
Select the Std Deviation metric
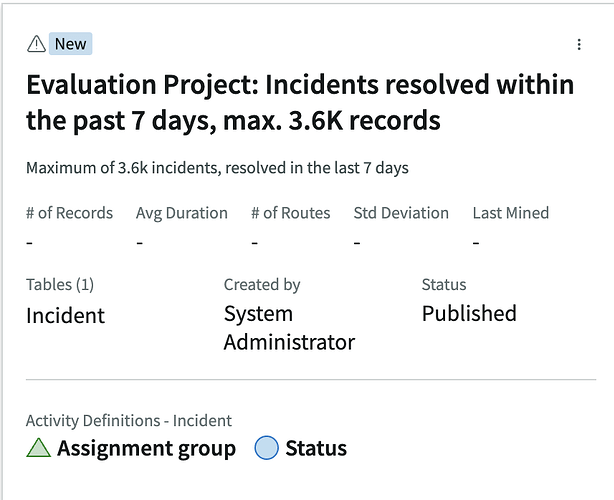(x=401, y=213)
